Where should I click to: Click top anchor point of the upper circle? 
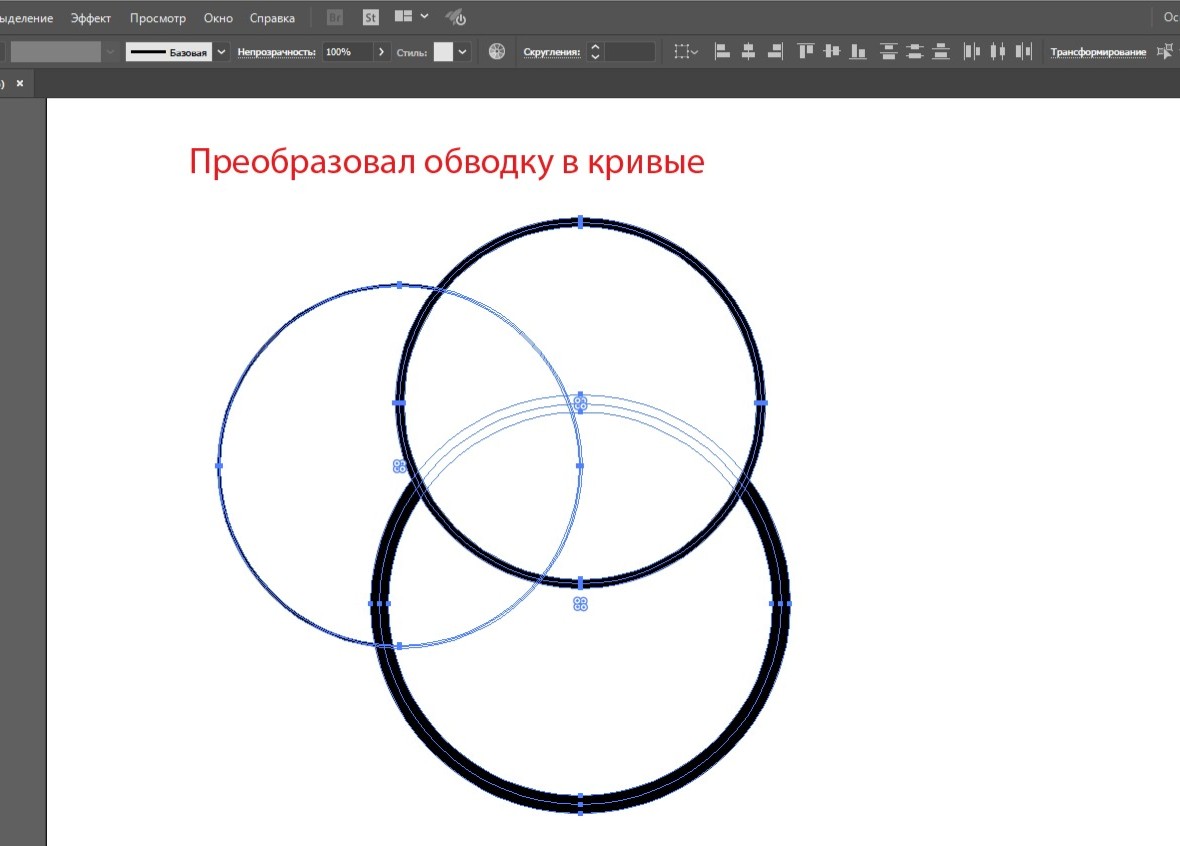click(x=580, y=222)
